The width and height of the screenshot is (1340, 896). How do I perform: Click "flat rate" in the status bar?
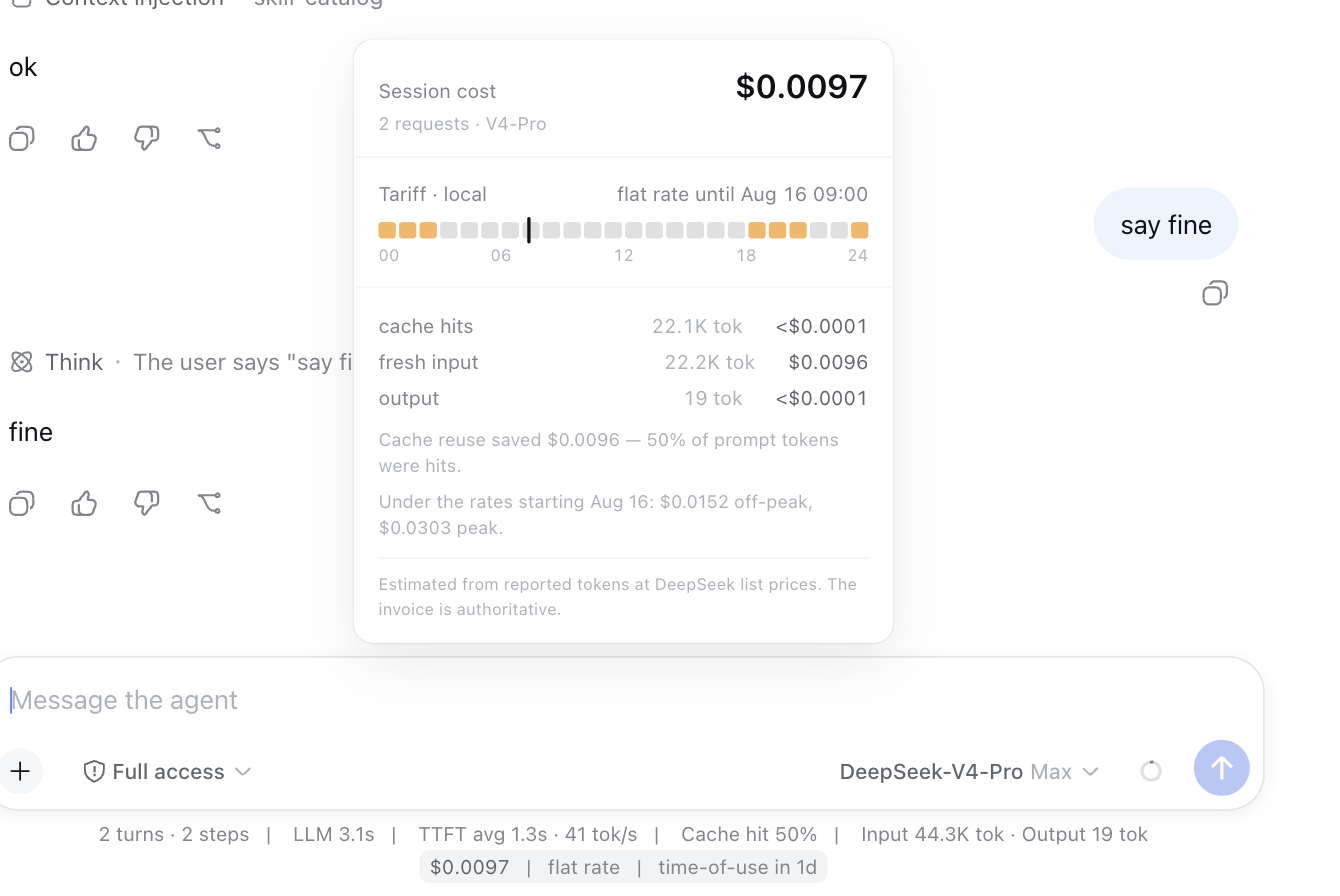point(583,867)
